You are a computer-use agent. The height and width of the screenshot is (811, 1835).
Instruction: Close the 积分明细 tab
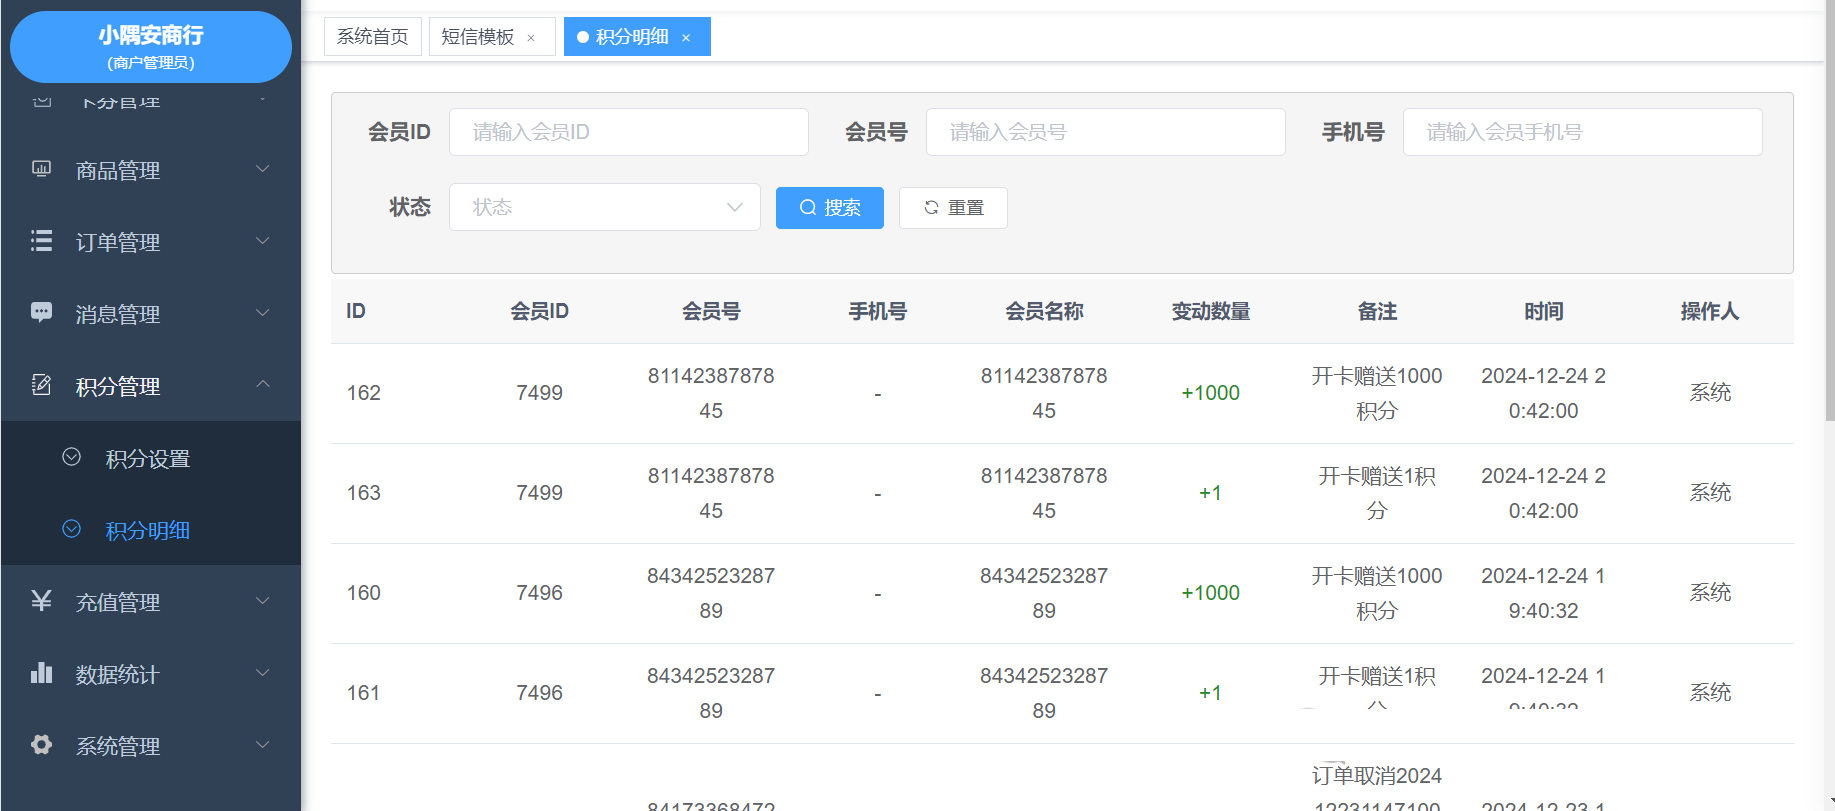(x=686, y=38)
